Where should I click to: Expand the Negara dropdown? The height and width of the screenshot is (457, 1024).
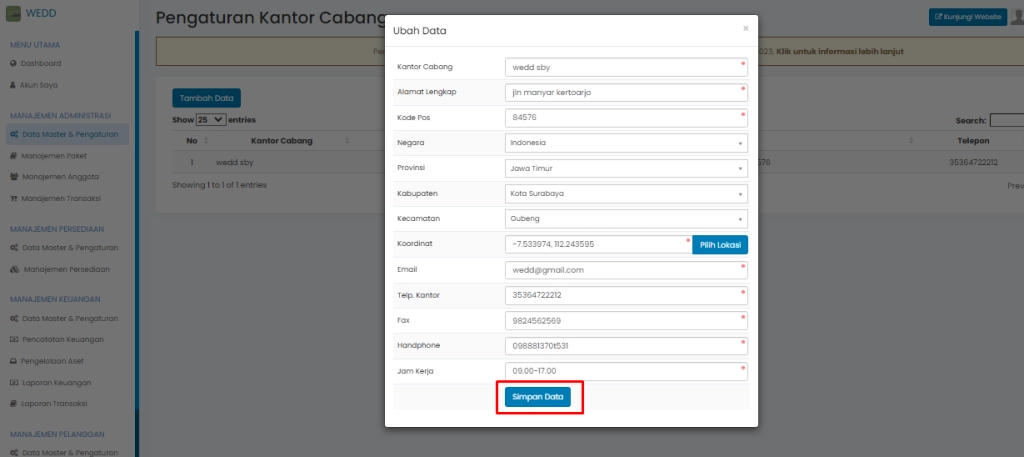[626, 143]
